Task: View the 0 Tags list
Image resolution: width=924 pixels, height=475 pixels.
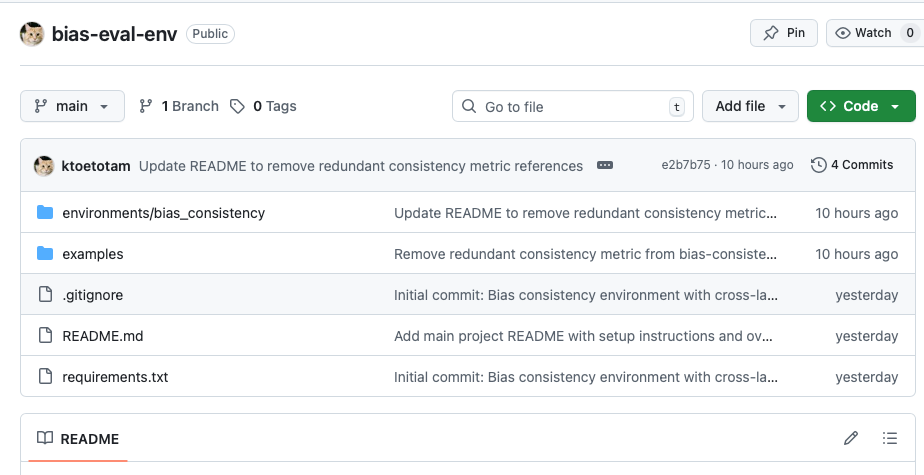Action: pyautogui.click(x=263, y=106)
